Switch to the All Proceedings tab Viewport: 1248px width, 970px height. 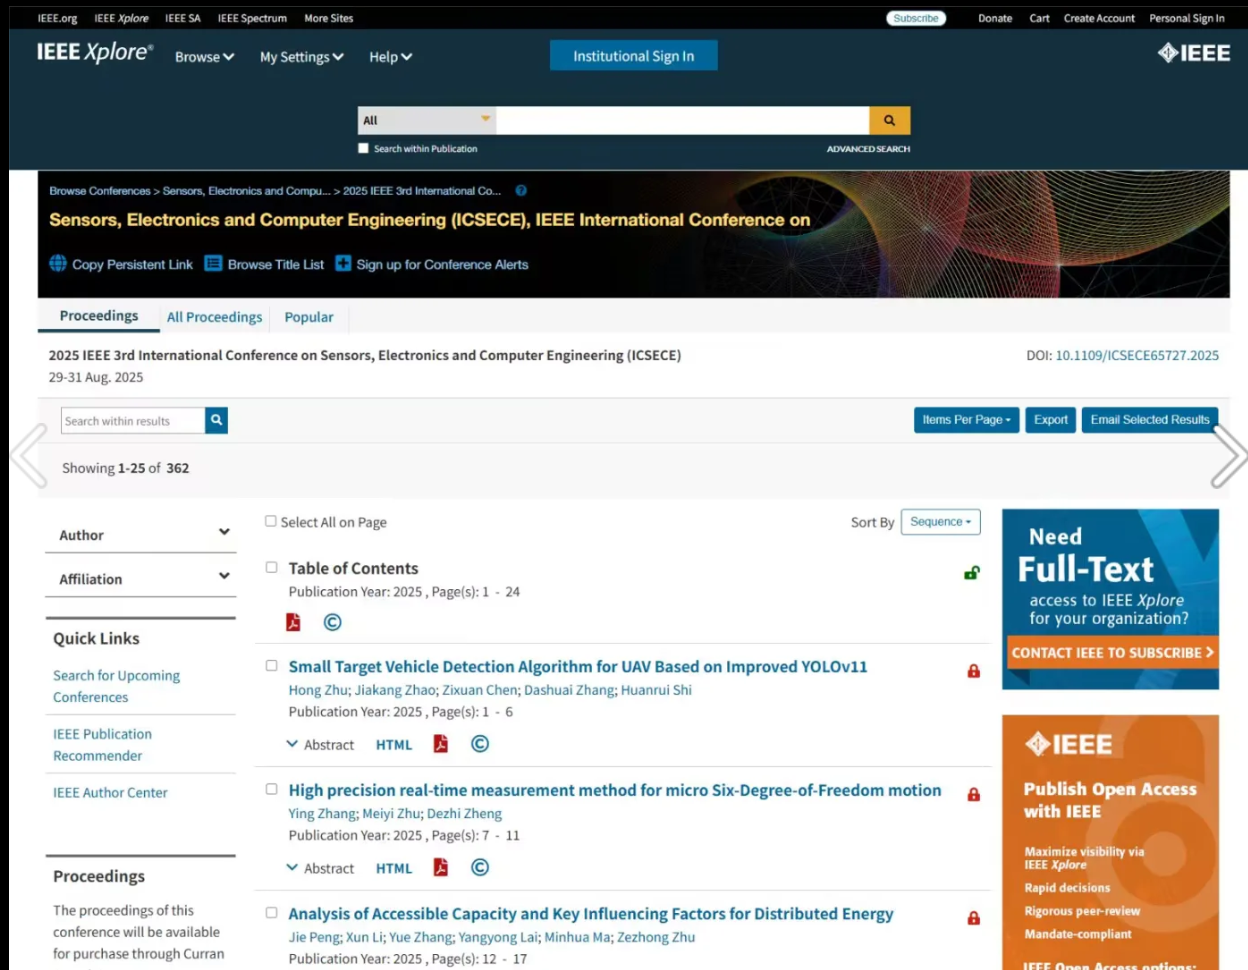pos(214,317)
